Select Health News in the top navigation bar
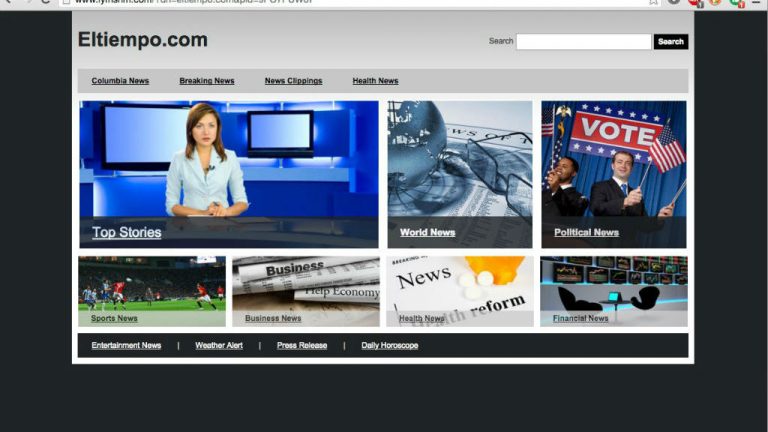Image resolution: width=768 pixels, height=432 pixels. pos(375,81)
